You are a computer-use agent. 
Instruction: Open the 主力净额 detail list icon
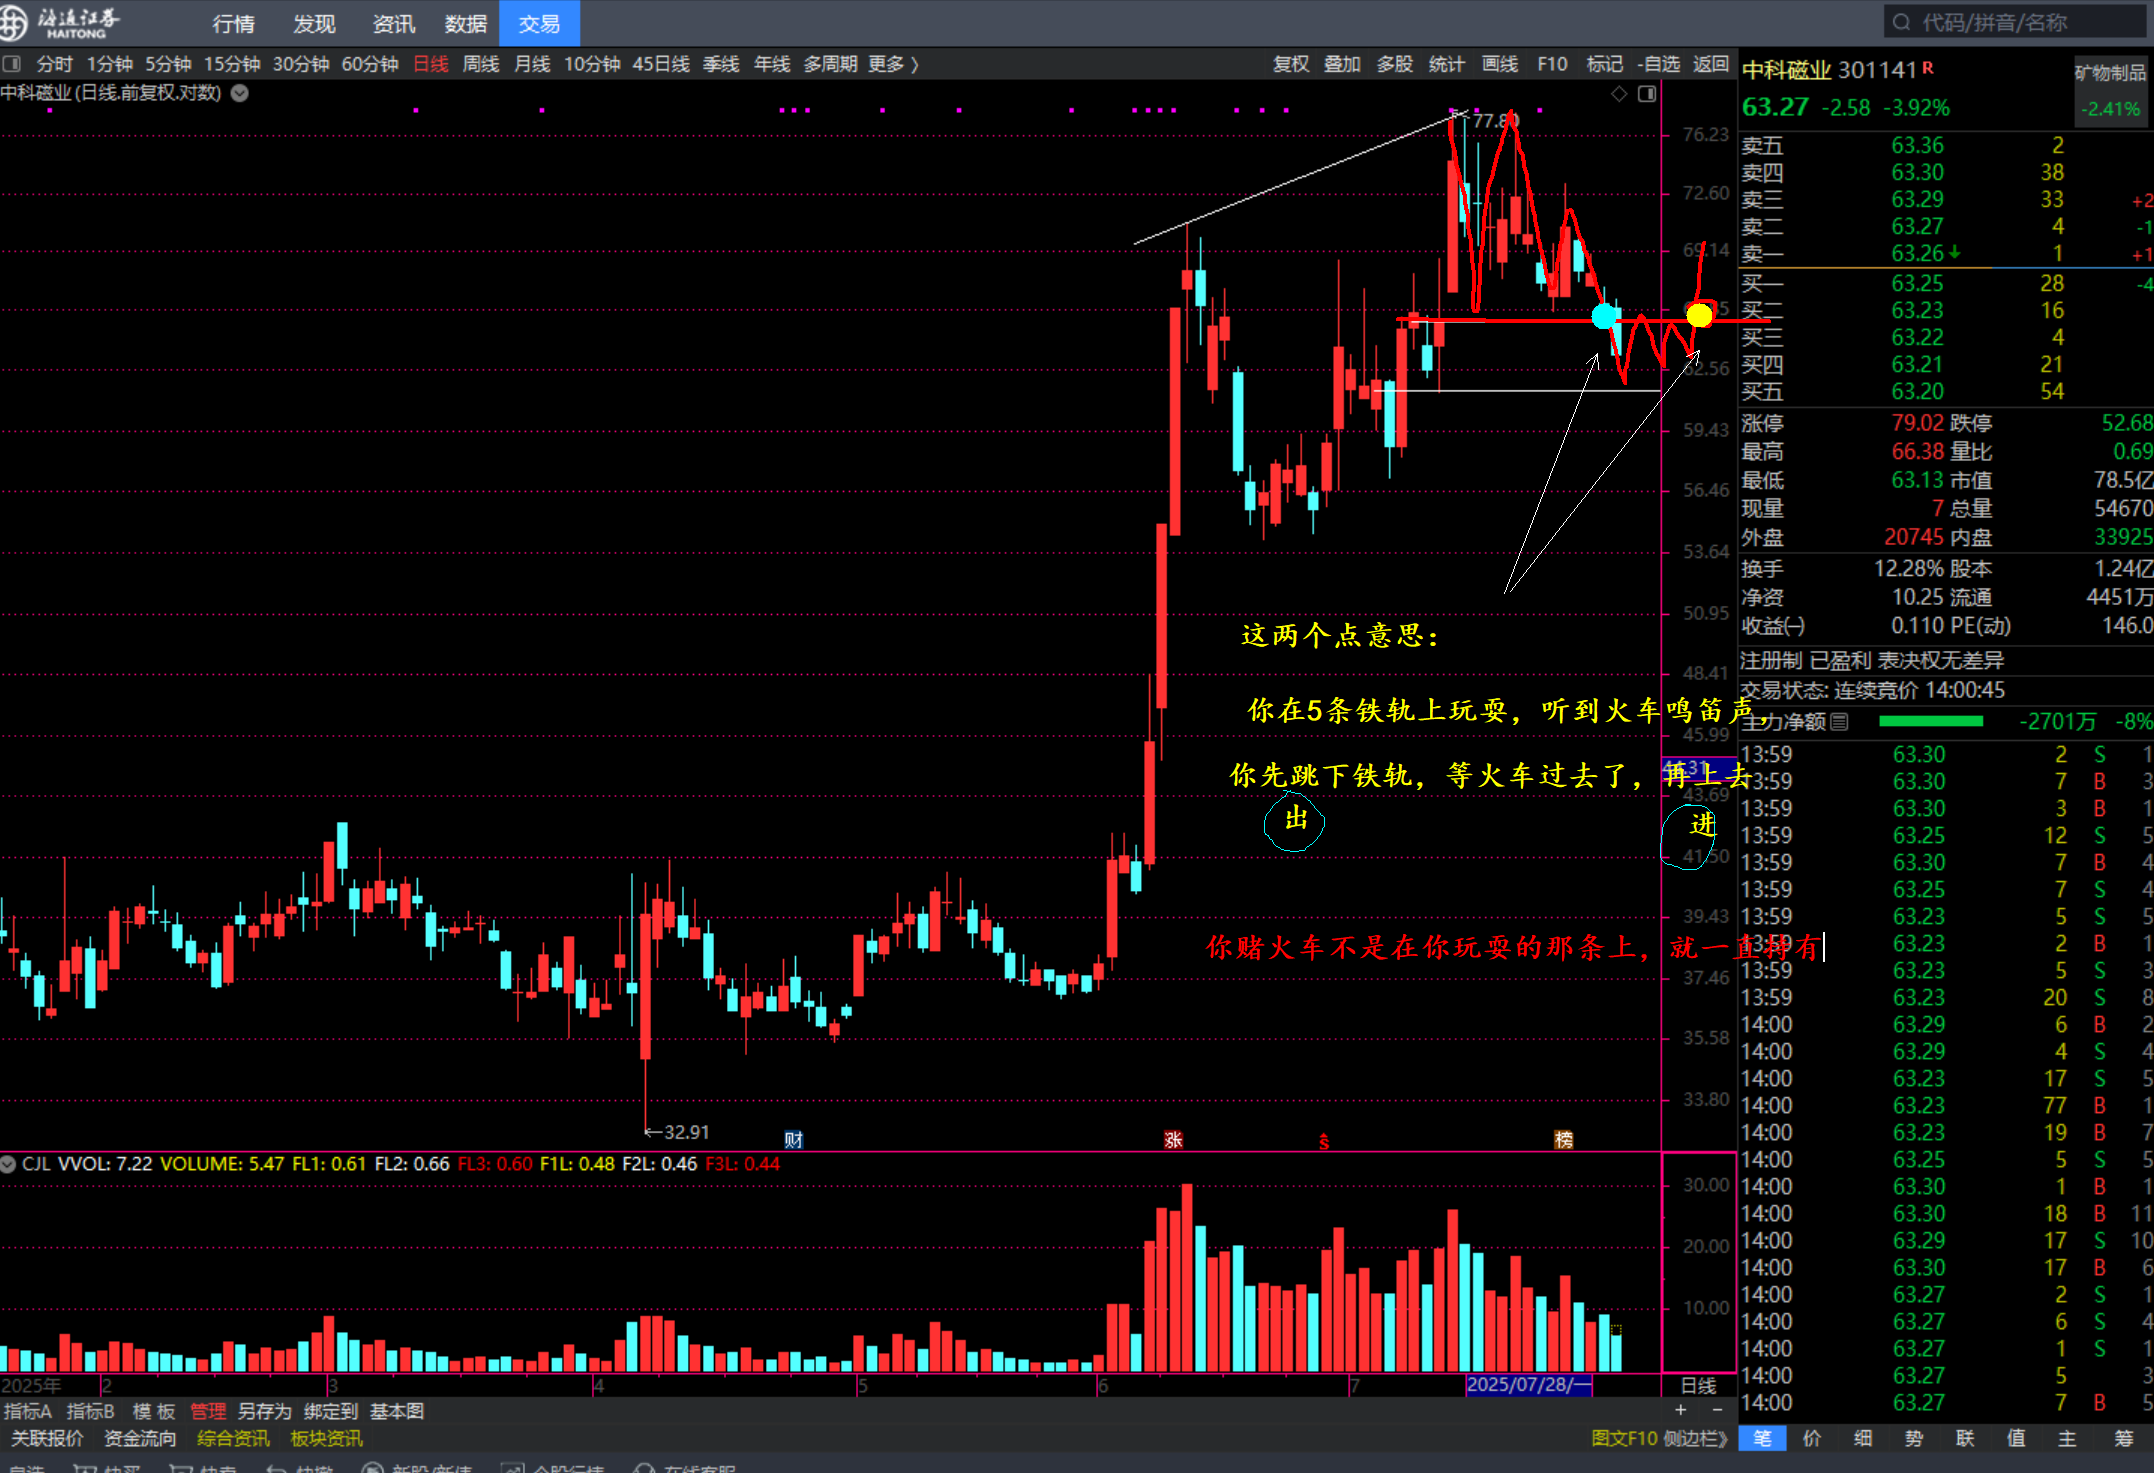(1839, 722)
